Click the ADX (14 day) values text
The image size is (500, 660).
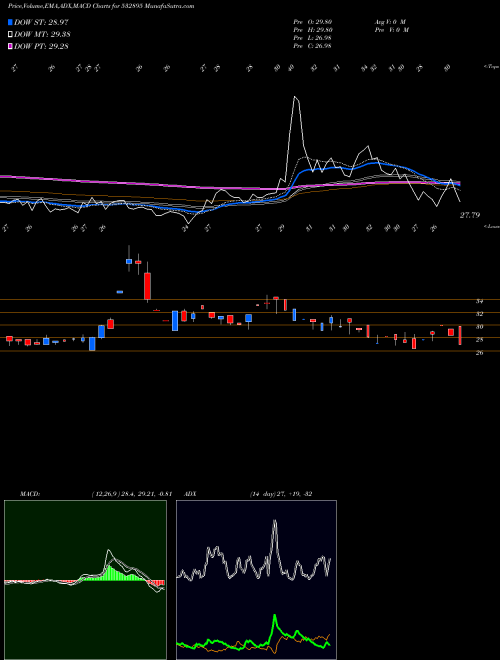click(x=281, y=494)
